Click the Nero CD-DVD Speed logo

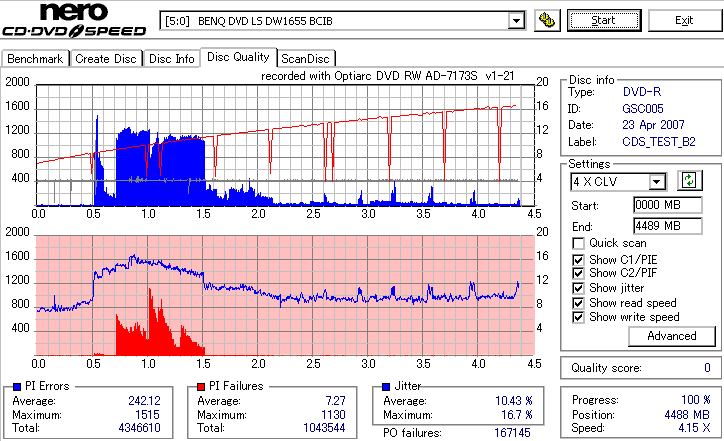tap(74, 20)
